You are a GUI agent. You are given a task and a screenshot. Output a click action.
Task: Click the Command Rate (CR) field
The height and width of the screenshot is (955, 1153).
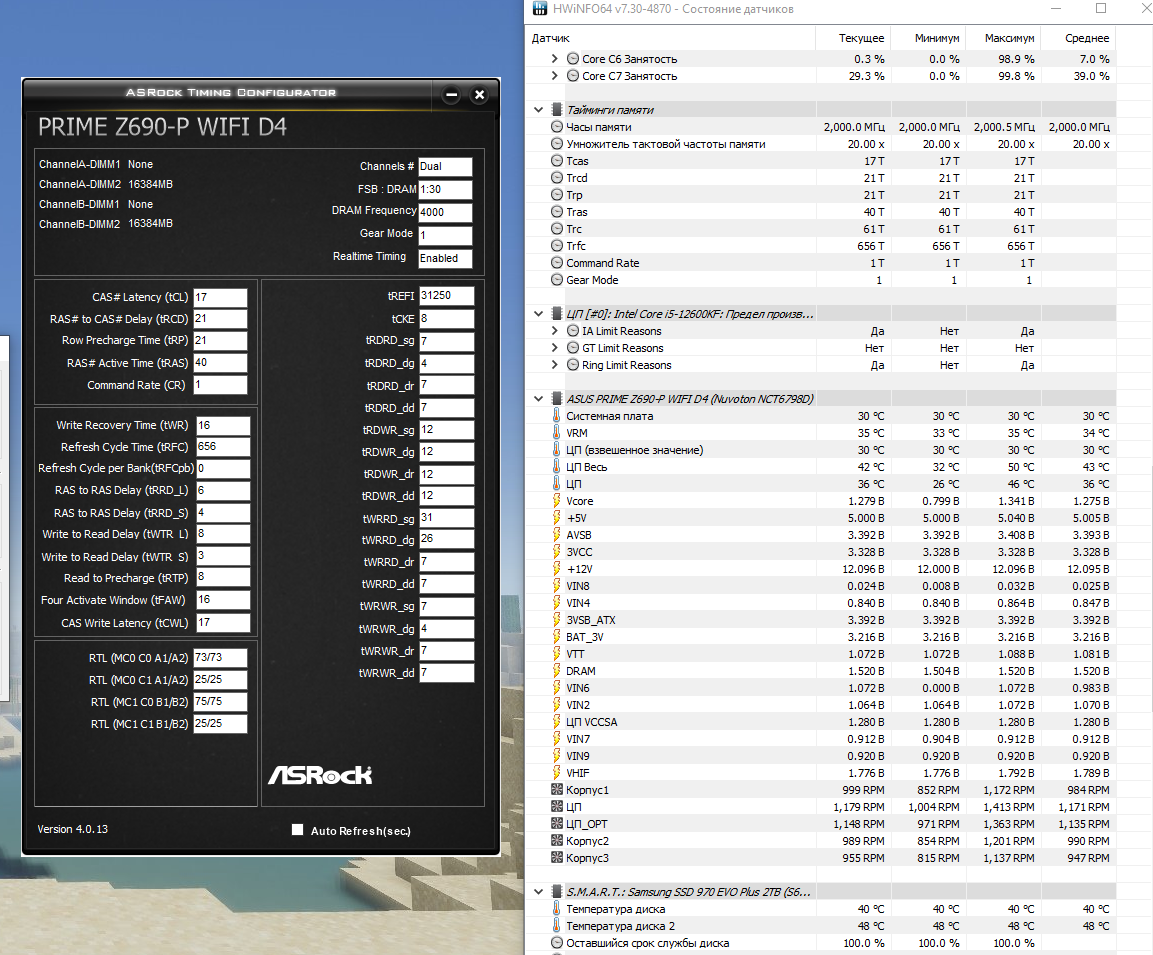click(220, 384)
